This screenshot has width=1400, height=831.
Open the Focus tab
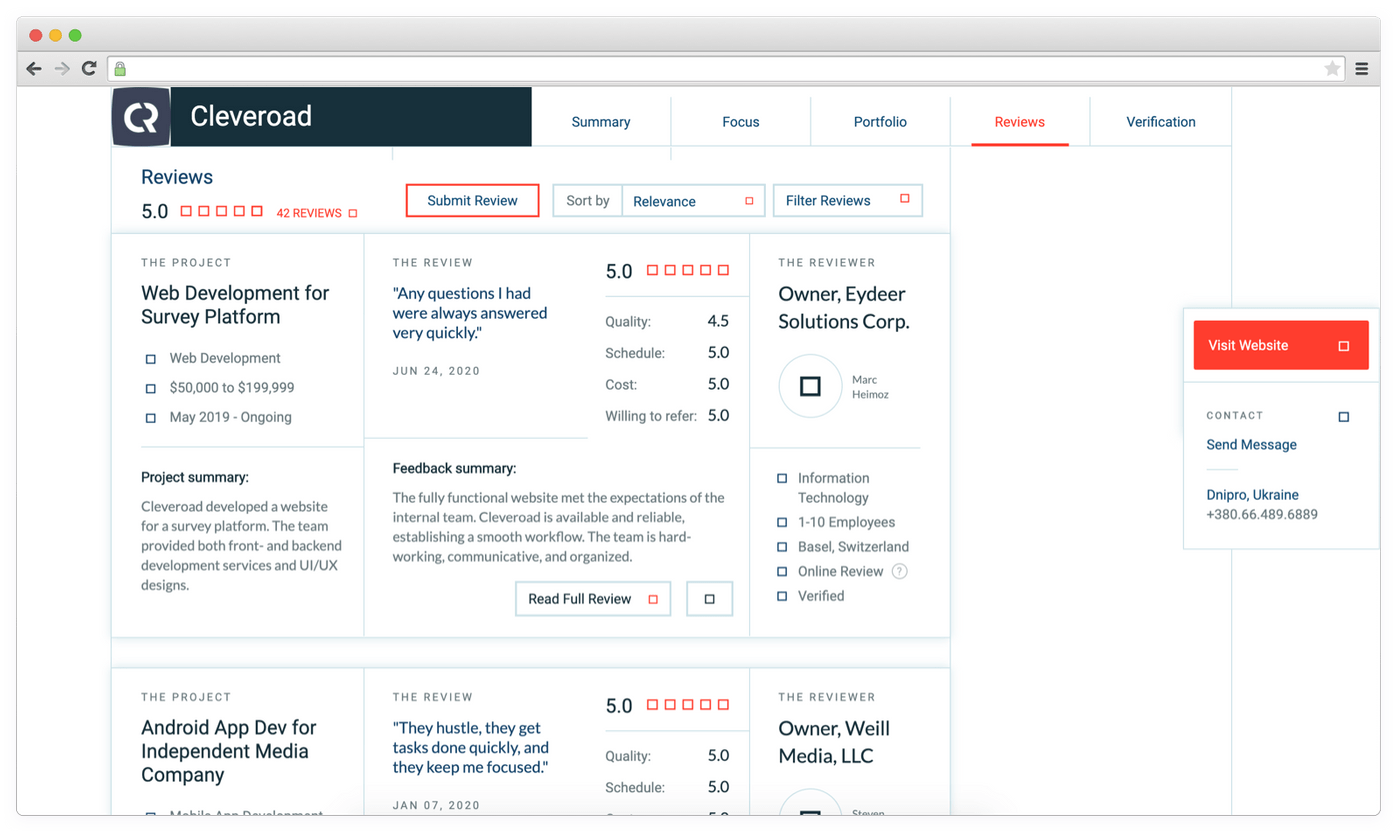tap(741, 122)
